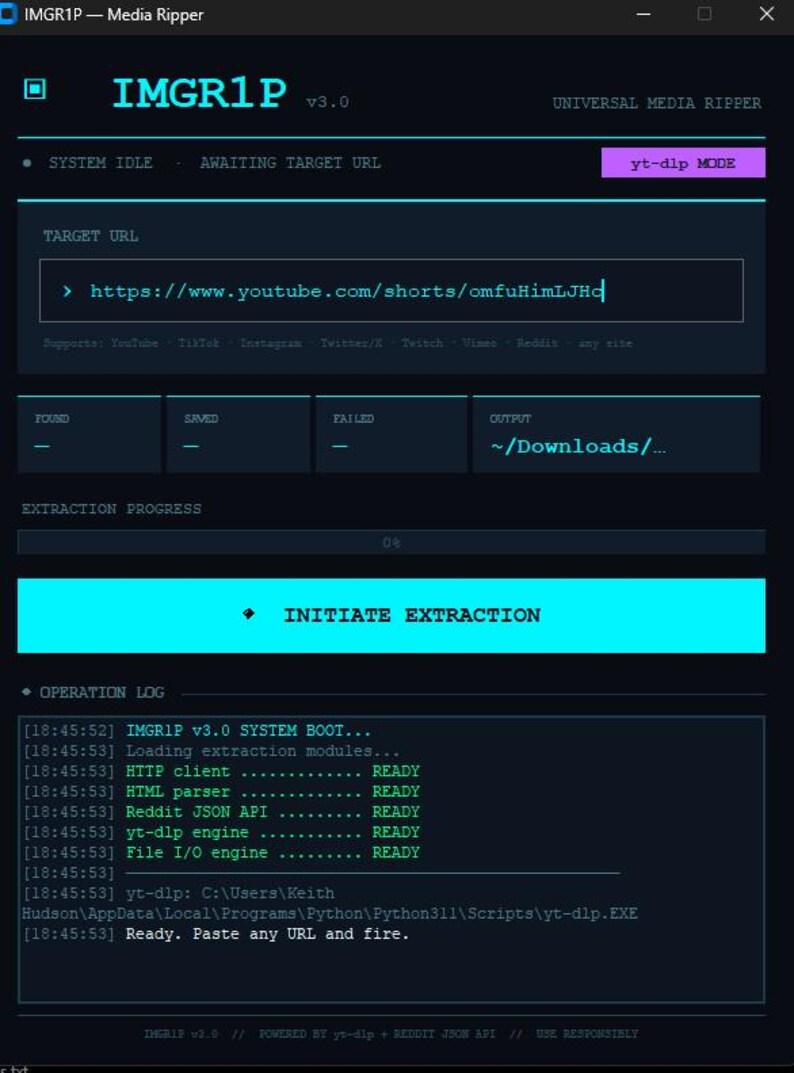Image resolution: width=794 pixels, height=1073 pixels.
Task: Click the UNIVERSAL MEDIA RIPPER tagline
Action: pyautogui.click(x=657, y=103)
